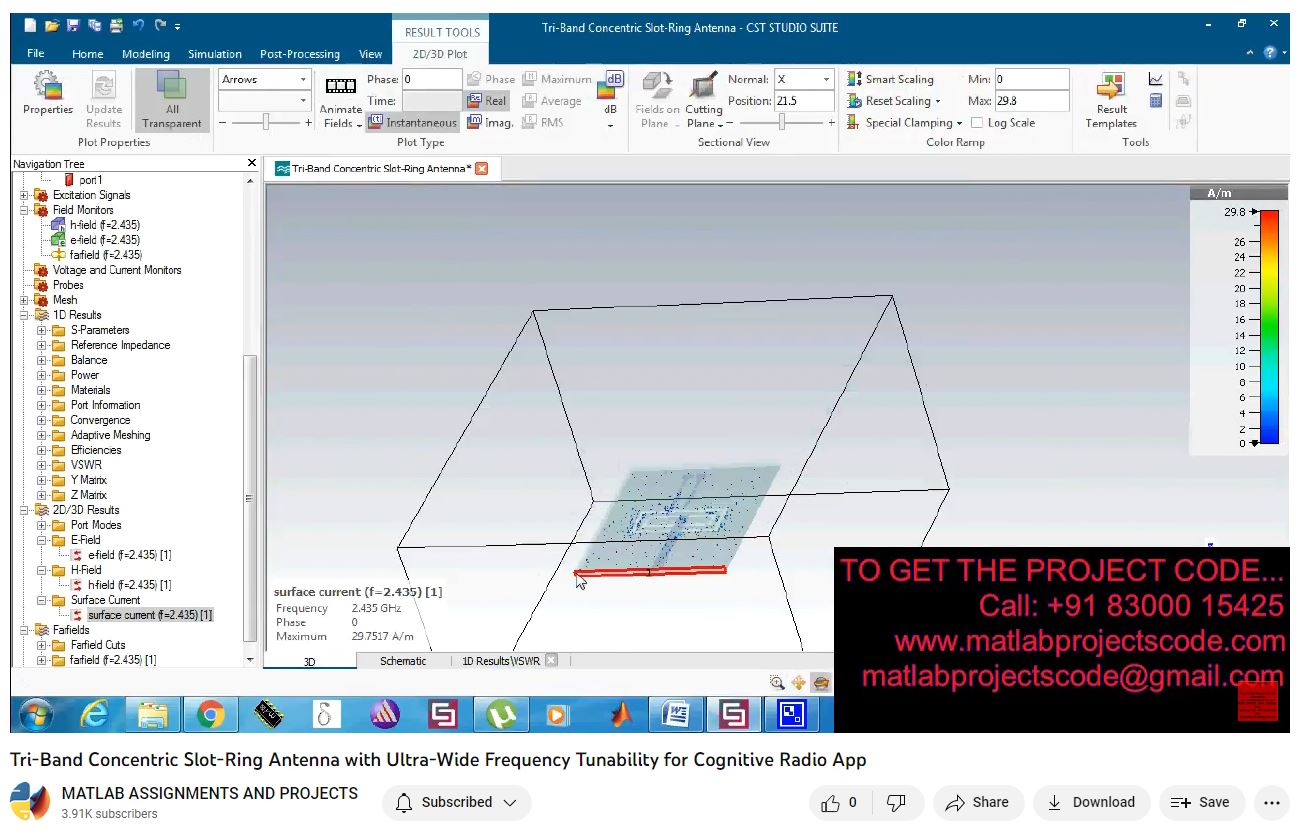This screenshot has width=1305, height=834.
Task: Click the Download button
Action: (x=1091, y=802)
